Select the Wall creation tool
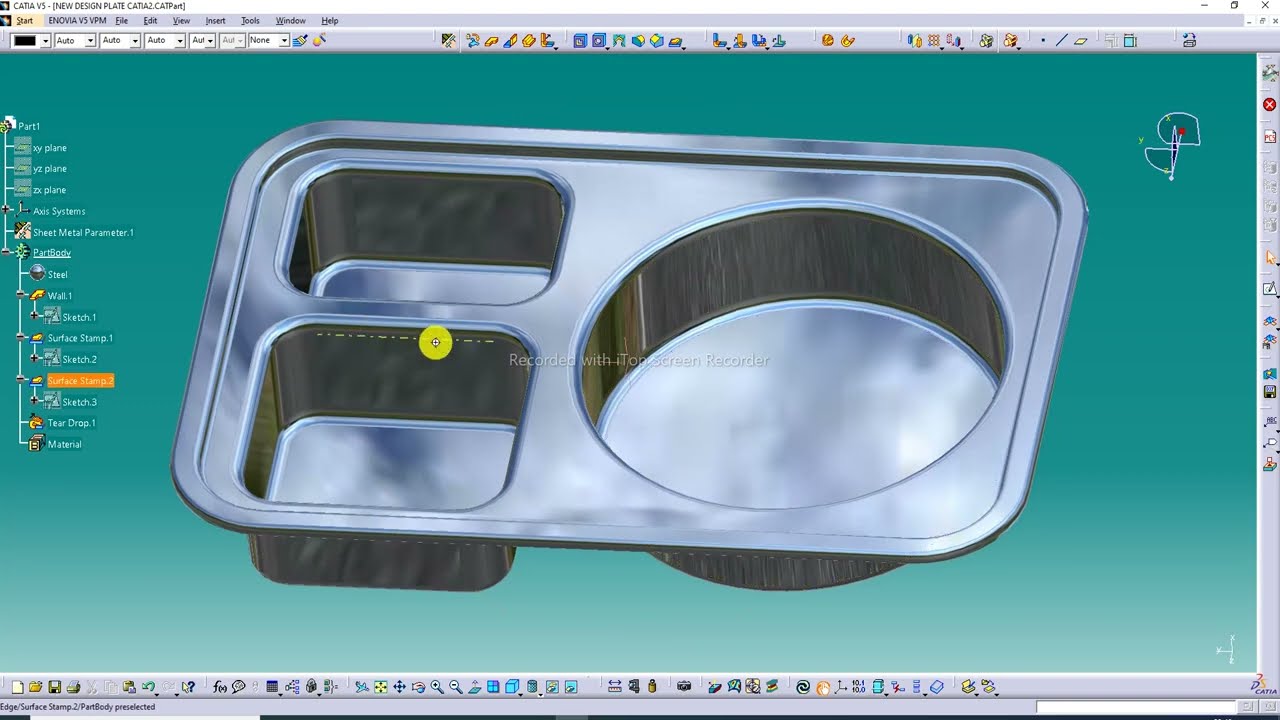The height and width of the screenshot is (720, 1280). coord(491,40)
